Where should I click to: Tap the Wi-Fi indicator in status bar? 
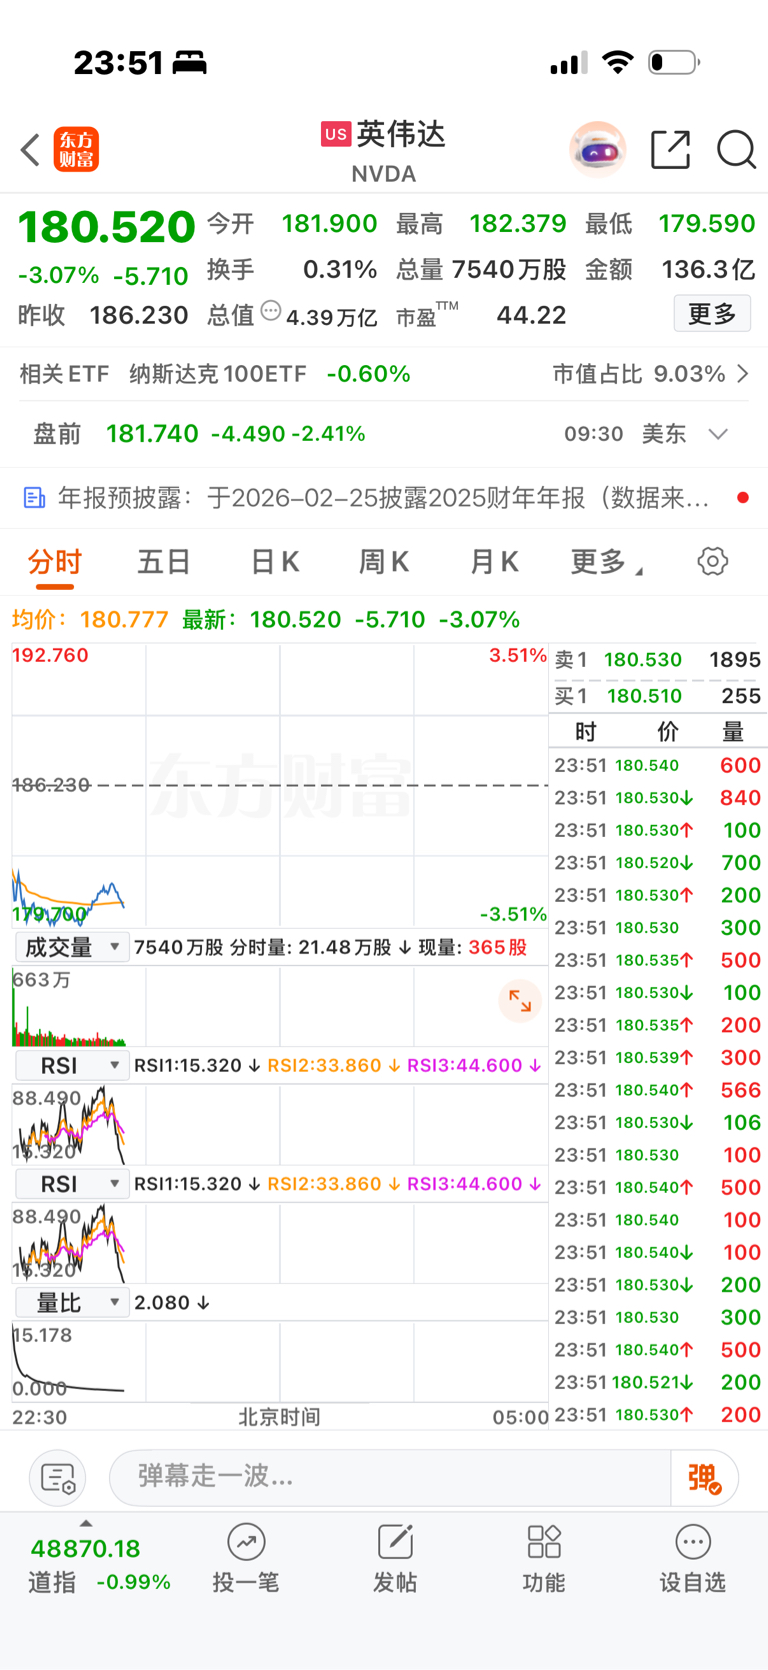click(618, 63)
